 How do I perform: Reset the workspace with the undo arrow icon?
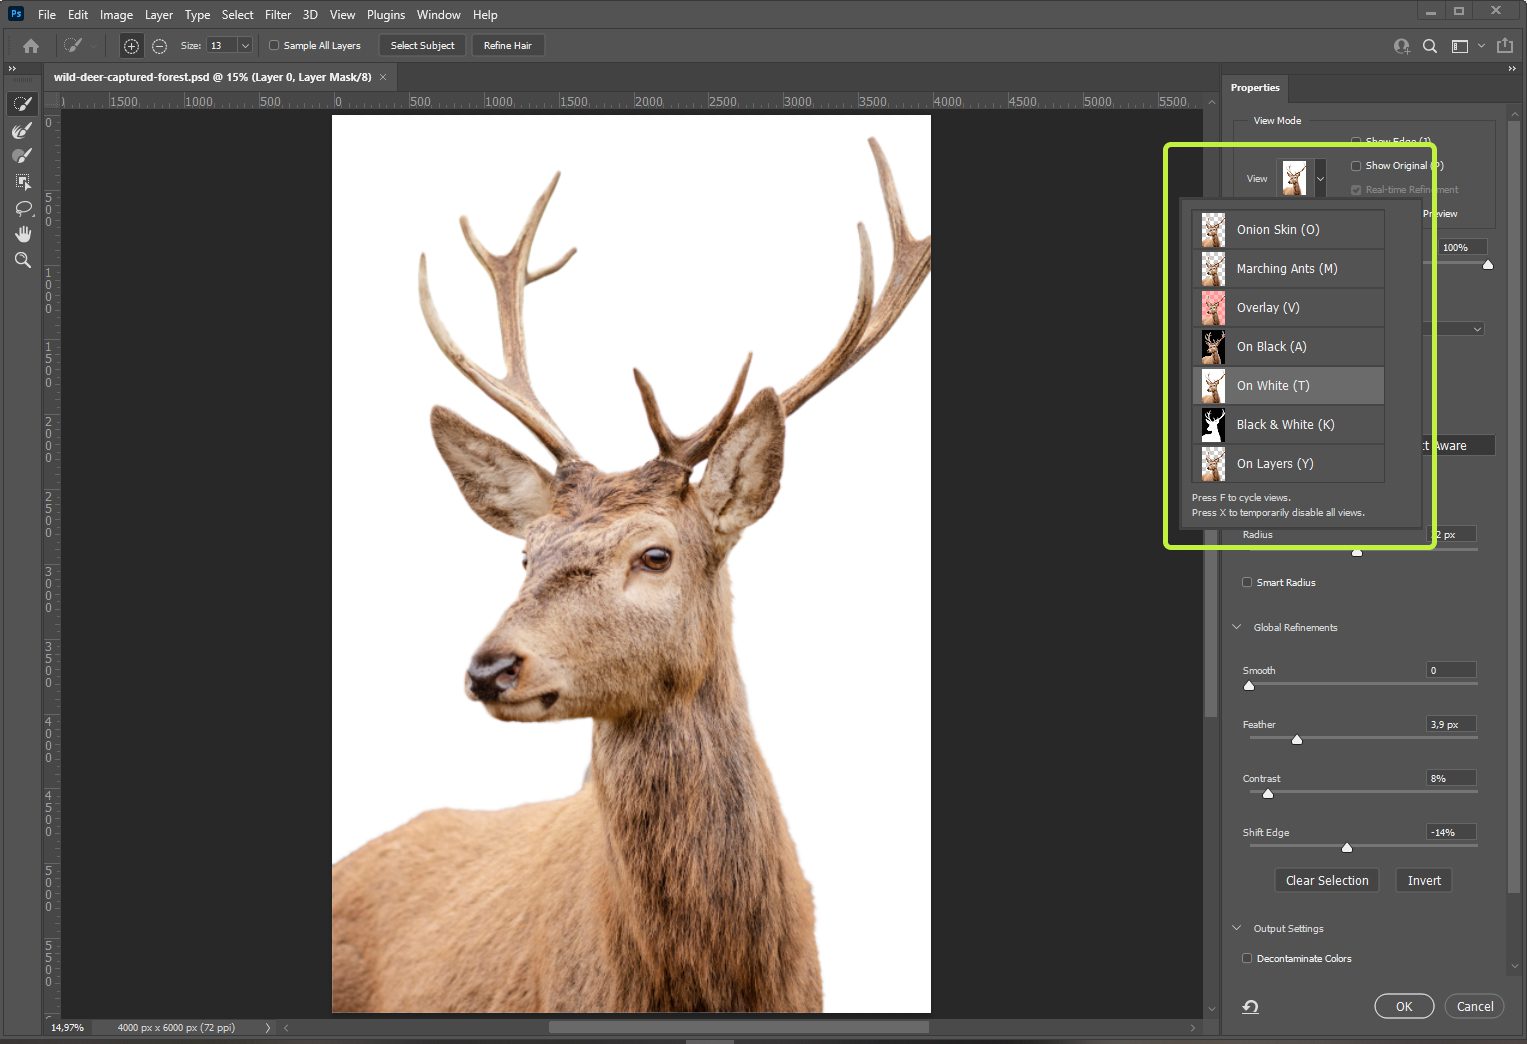pos(1250,1007)
